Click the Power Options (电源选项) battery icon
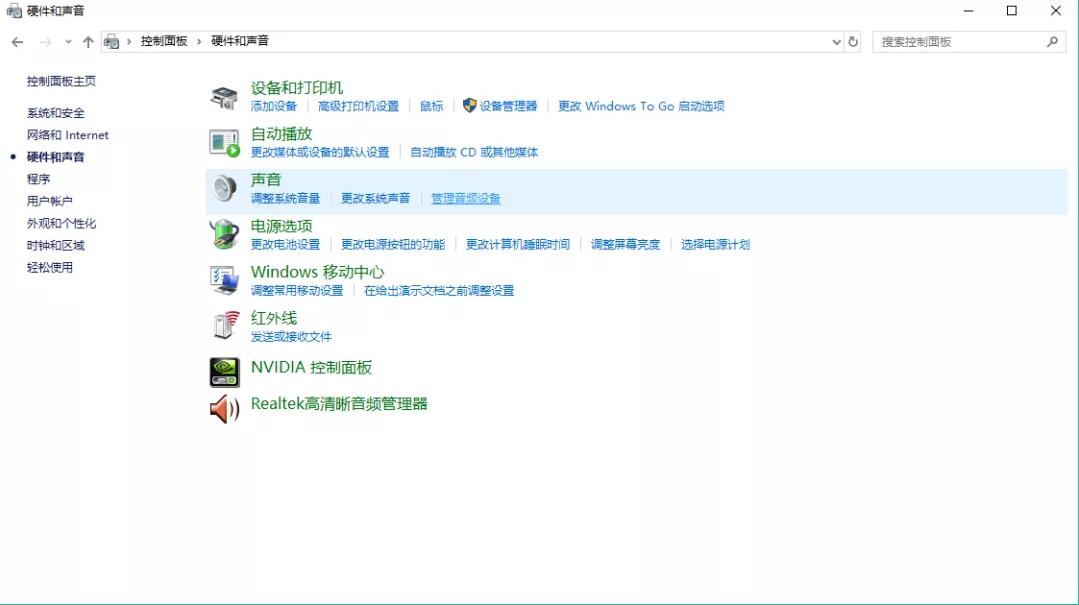This screenshot has width=1079, height=605. [x=224, y=235]
